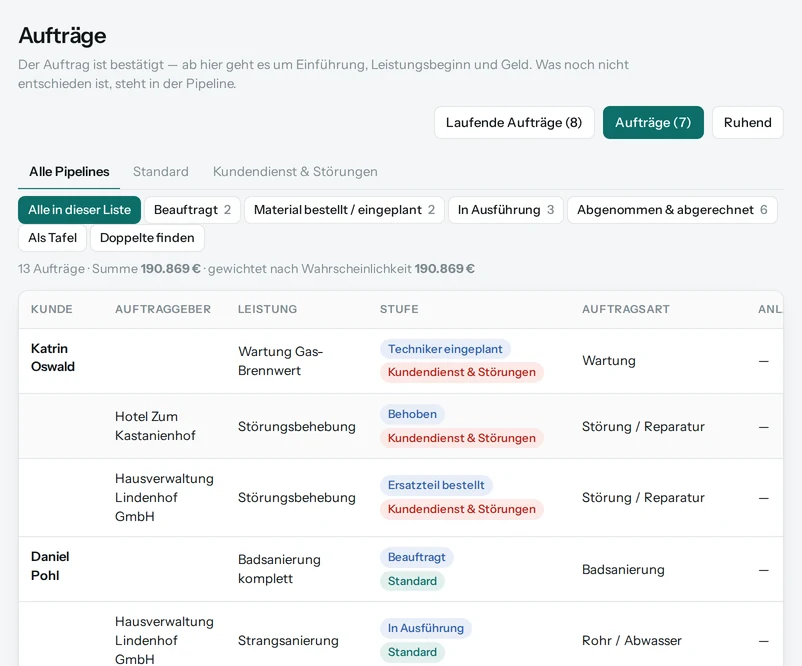Open customer Katrin Oswald

point(53,358)
